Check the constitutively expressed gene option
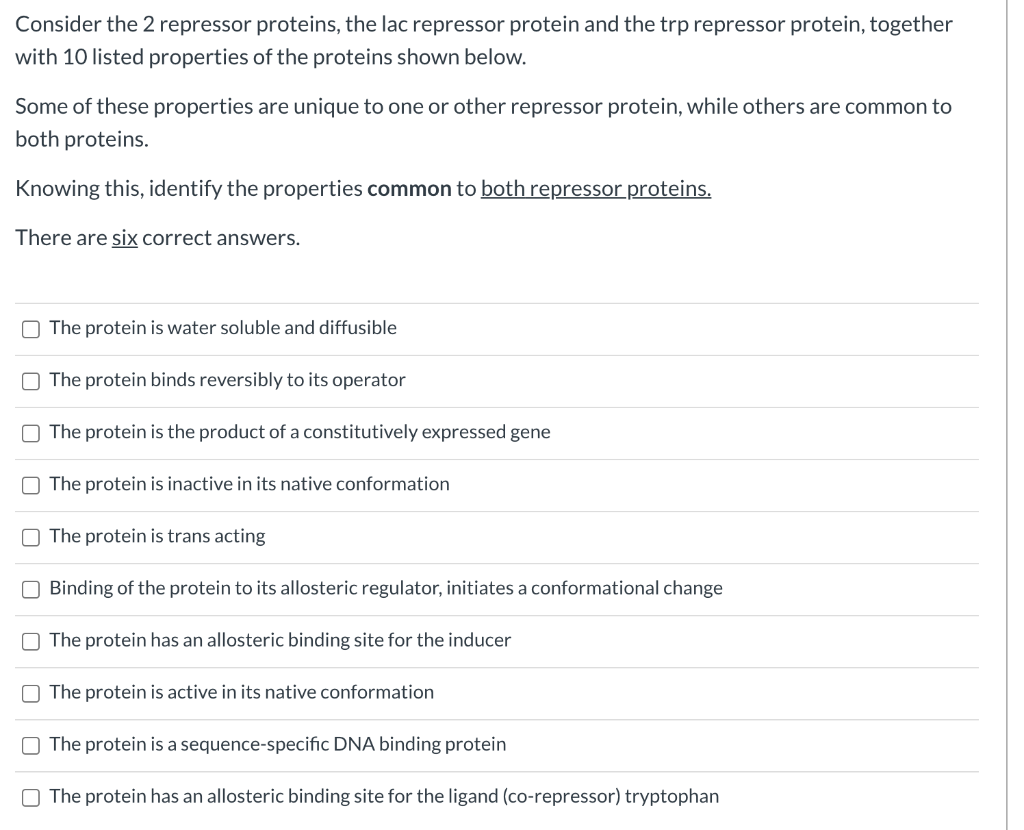Screen dimensions: 1024x830 pos(30,432)
